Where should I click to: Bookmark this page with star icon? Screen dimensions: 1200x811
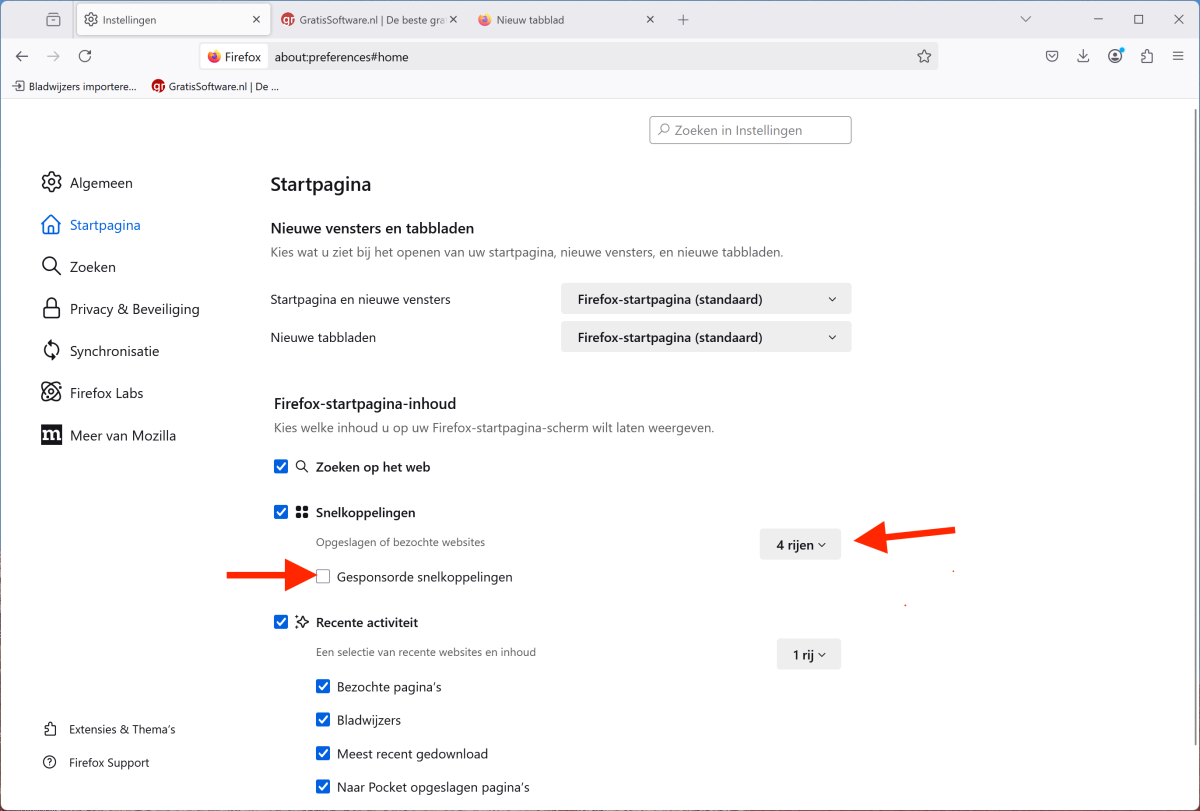[924, 57]
